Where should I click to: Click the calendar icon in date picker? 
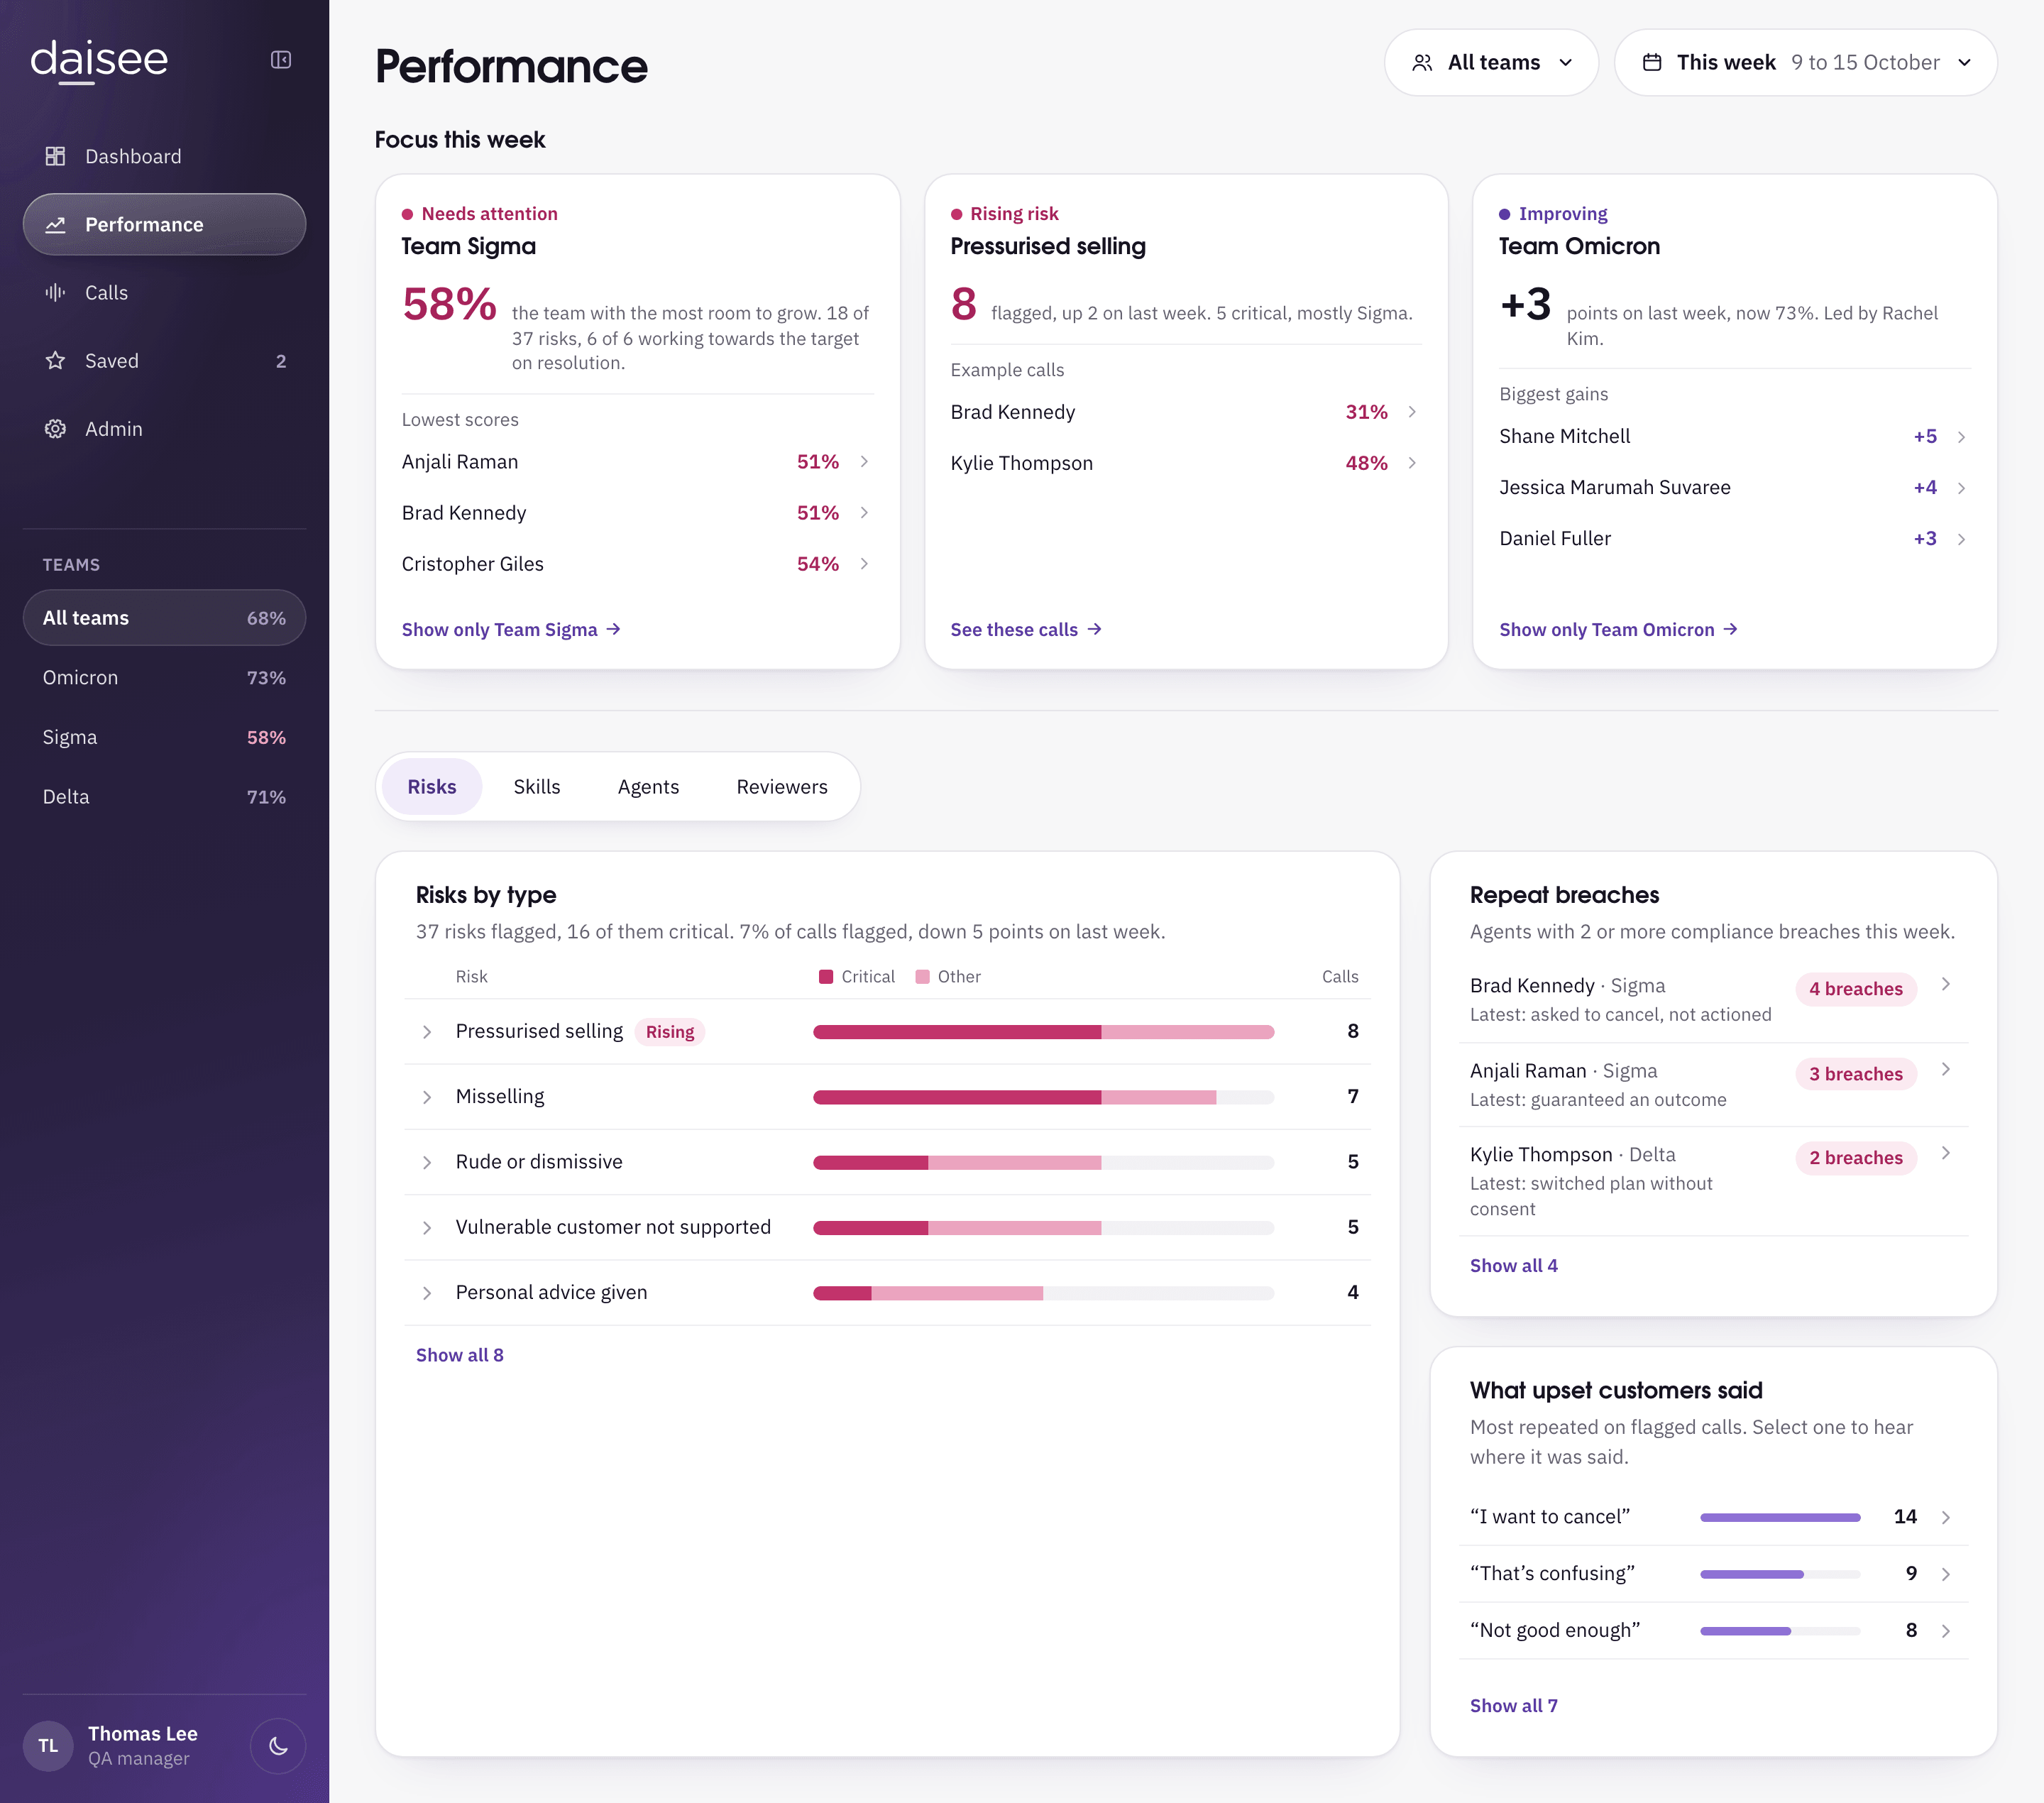(x=1652, y=62)
